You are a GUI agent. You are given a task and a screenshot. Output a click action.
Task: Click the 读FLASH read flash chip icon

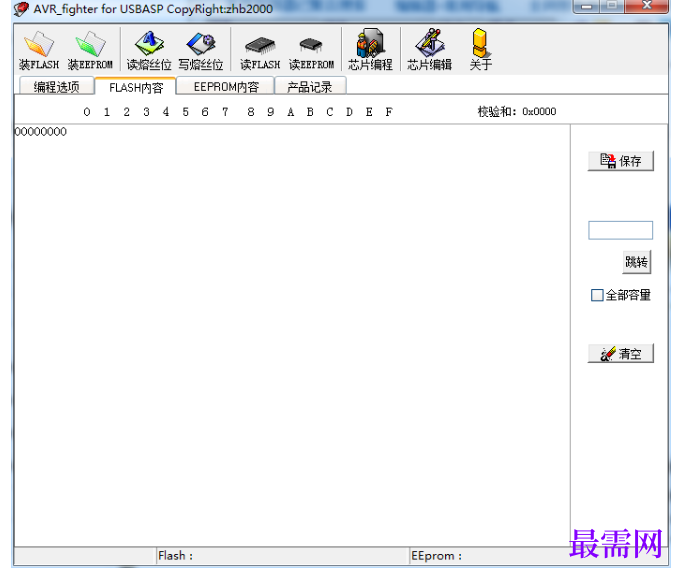(260, 50)
